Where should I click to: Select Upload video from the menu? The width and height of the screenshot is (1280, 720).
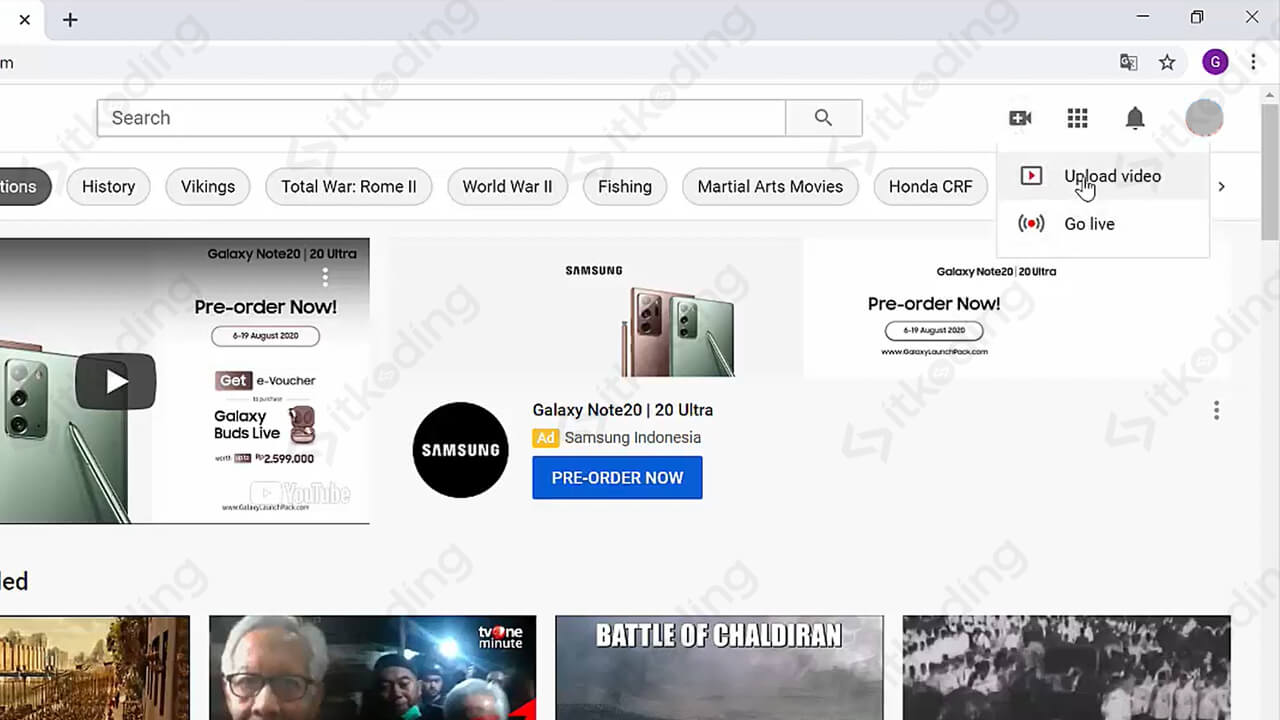[x=1103, y=176]
